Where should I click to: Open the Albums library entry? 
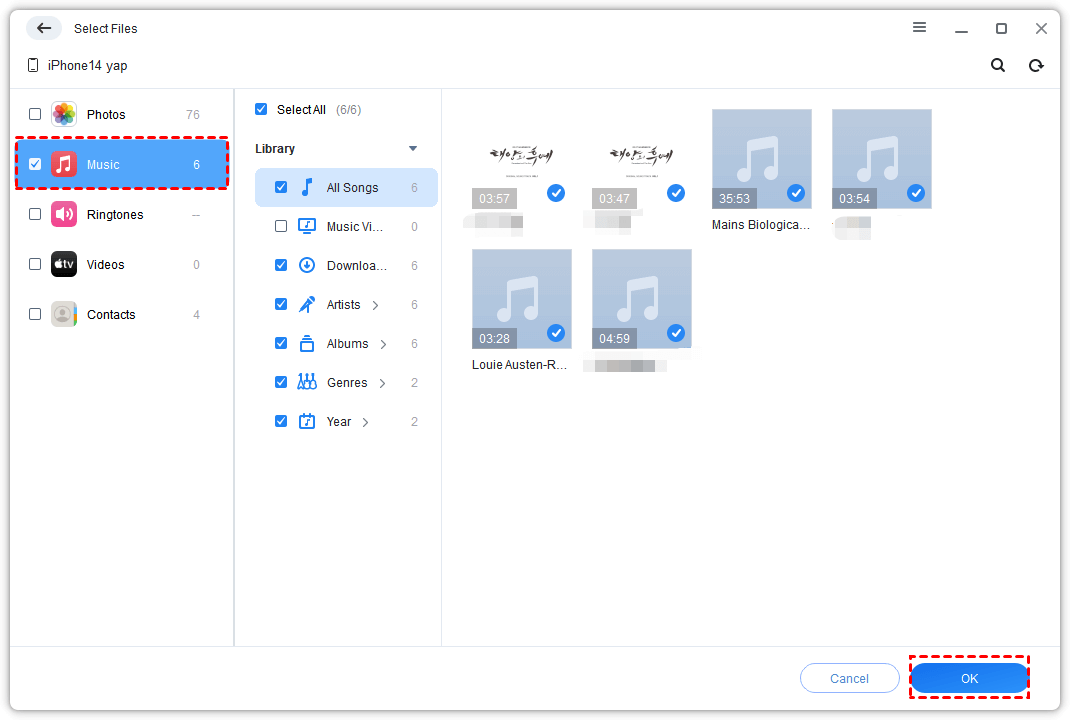pyautogui.click(x=347, y=344)
